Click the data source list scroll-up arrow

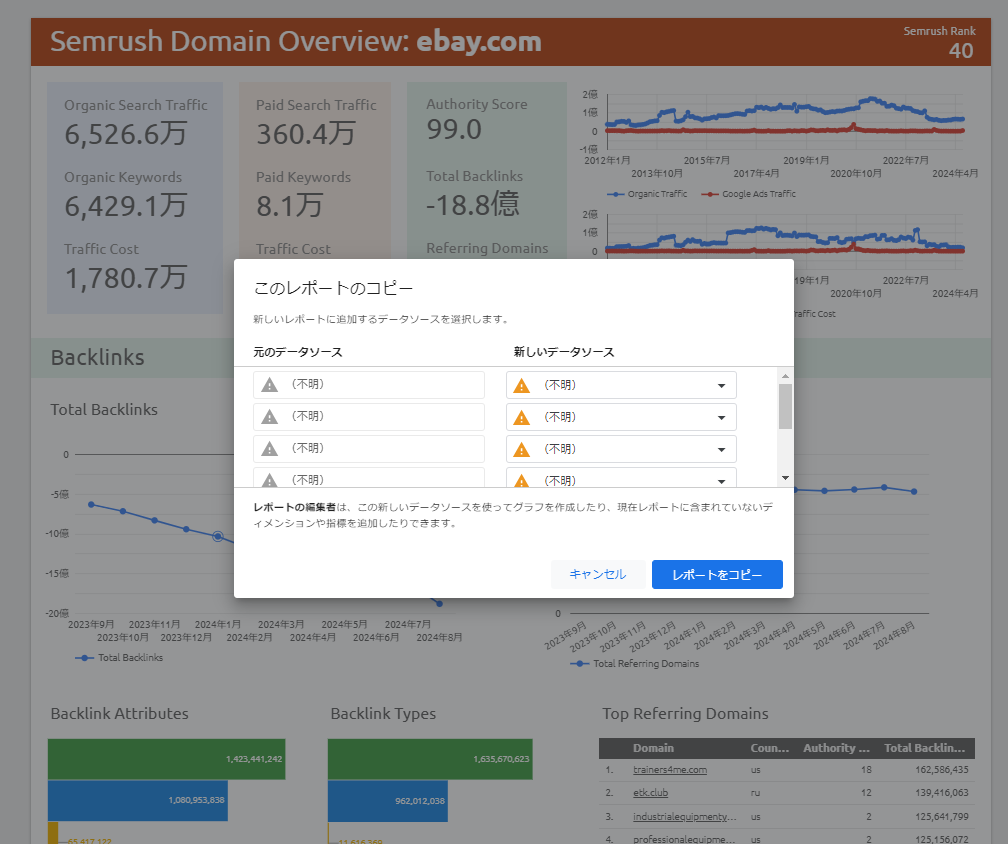tap(785, 375)
